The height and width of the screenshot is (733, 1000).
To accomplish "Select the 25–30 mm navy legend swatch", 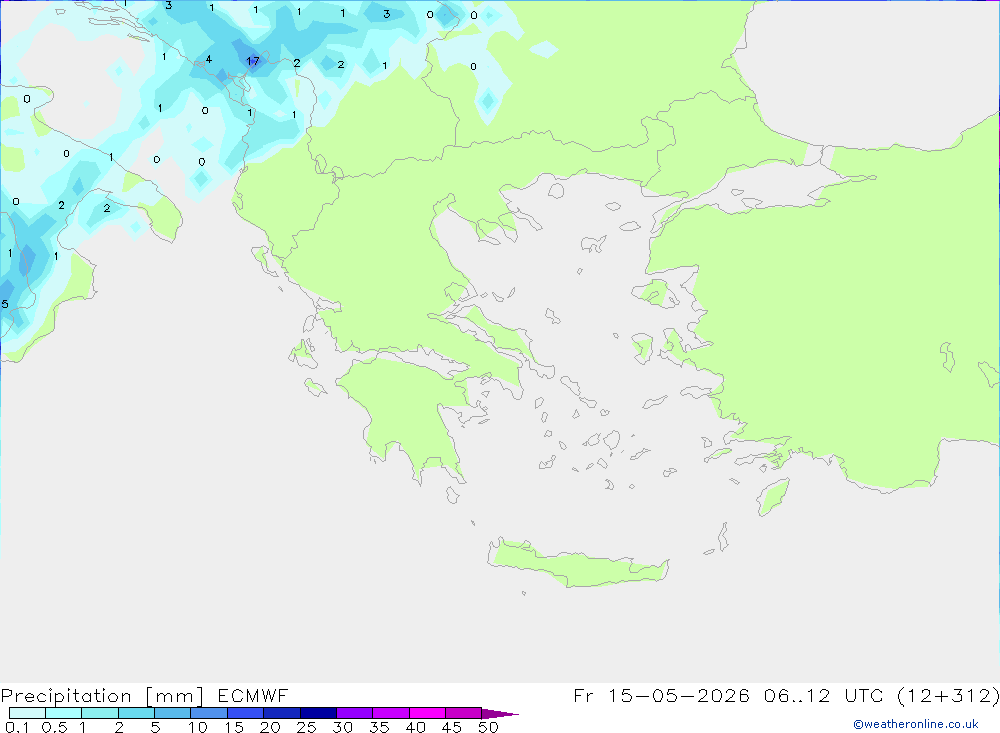I will (x=318, y=713).
